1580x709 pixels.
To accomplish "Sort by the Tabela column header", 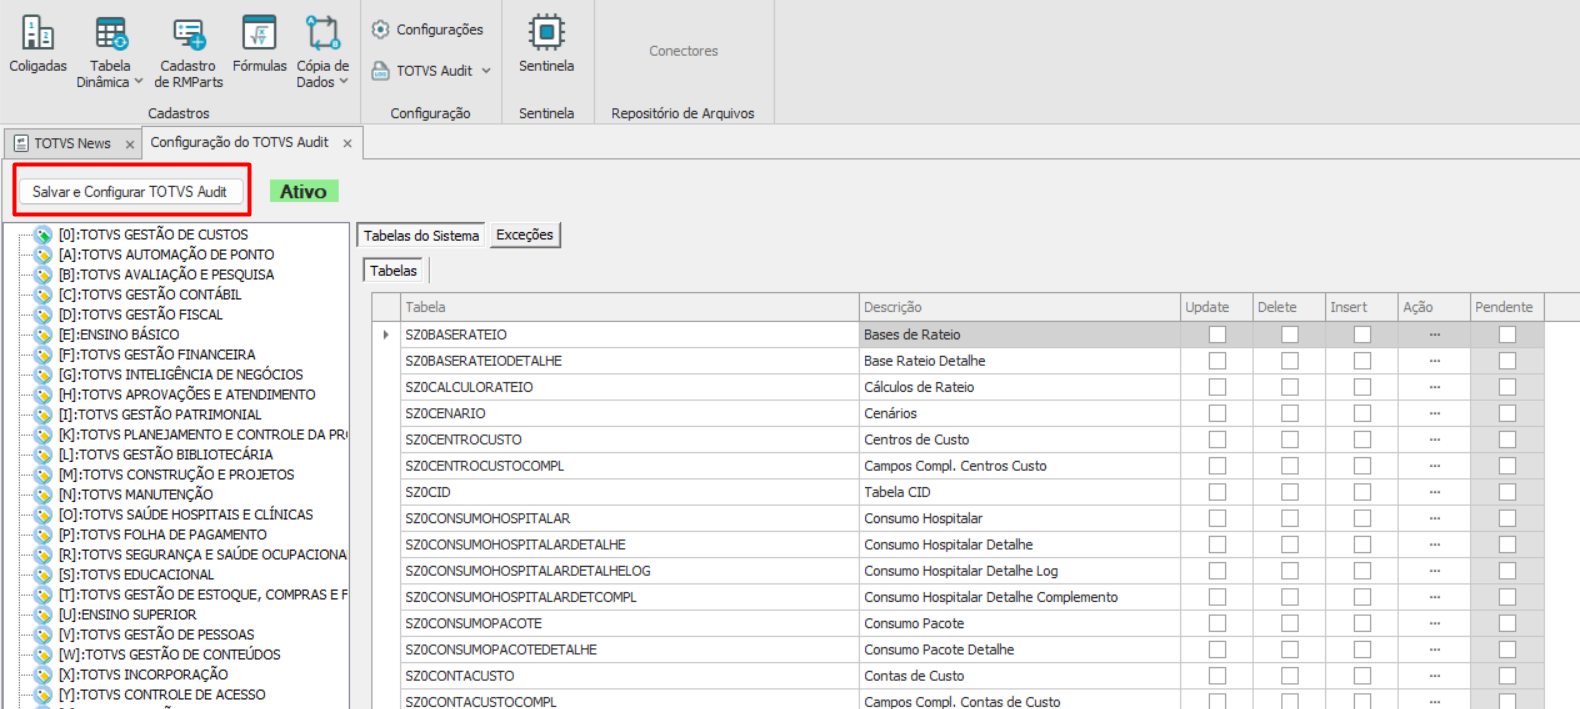I will tap(630, 307).
